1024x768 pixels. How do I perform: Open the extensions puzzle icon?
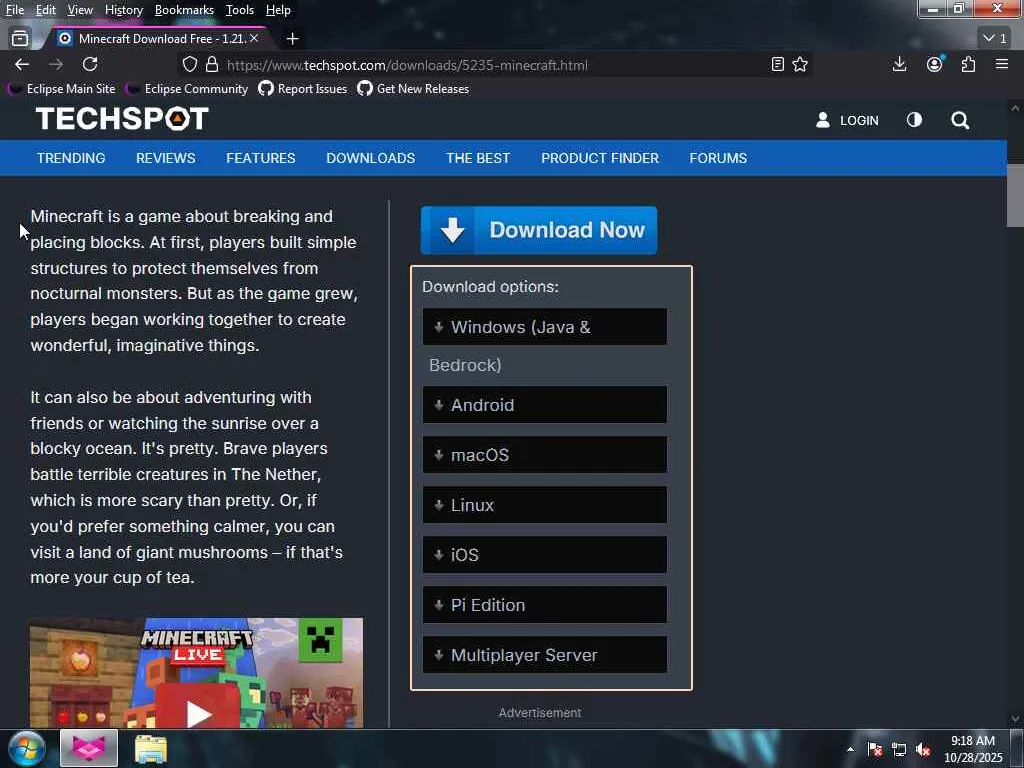pyautogui.click(x=968, y=64)
